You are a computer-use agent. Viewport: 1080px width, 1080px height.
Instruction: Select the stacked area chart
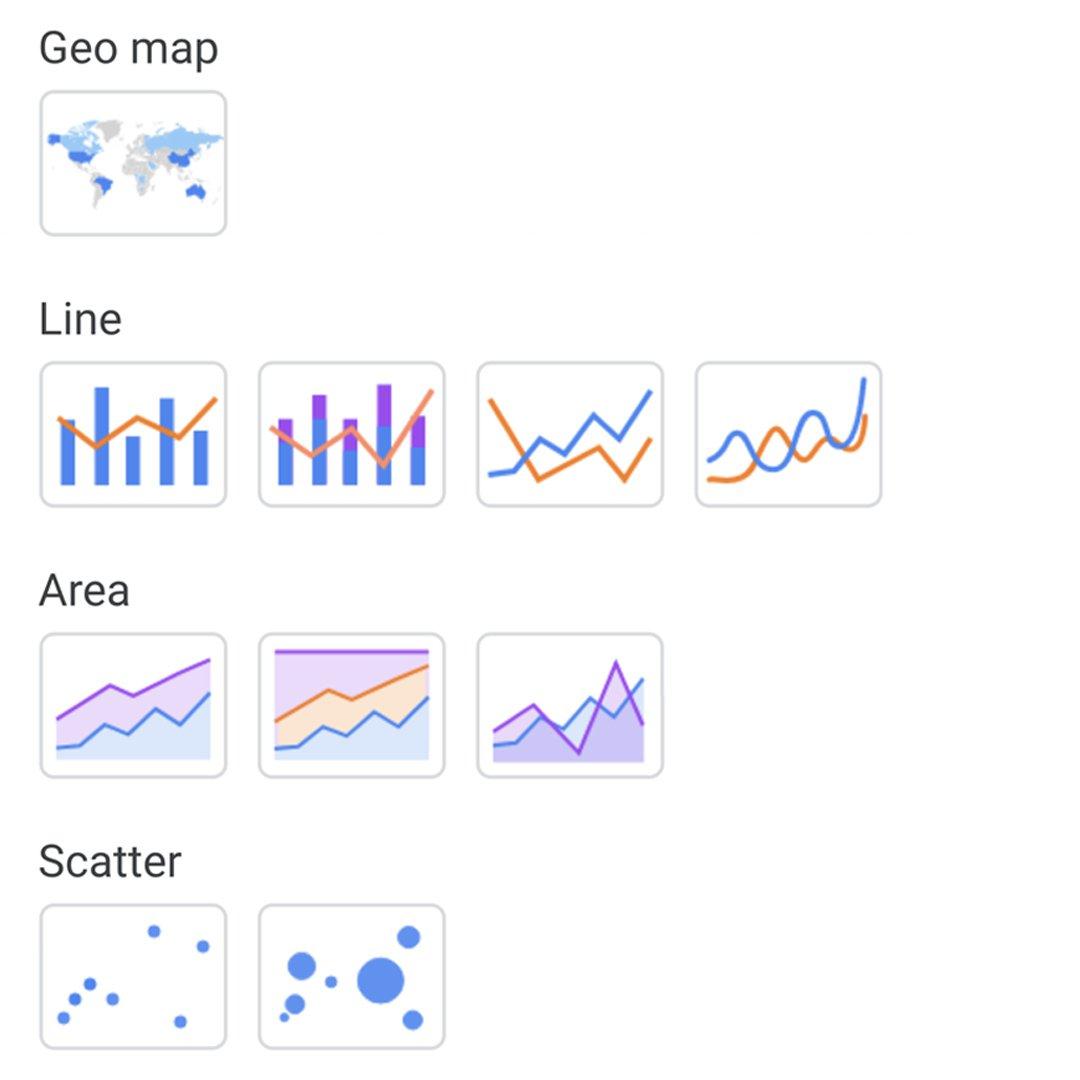click(133, 705)
